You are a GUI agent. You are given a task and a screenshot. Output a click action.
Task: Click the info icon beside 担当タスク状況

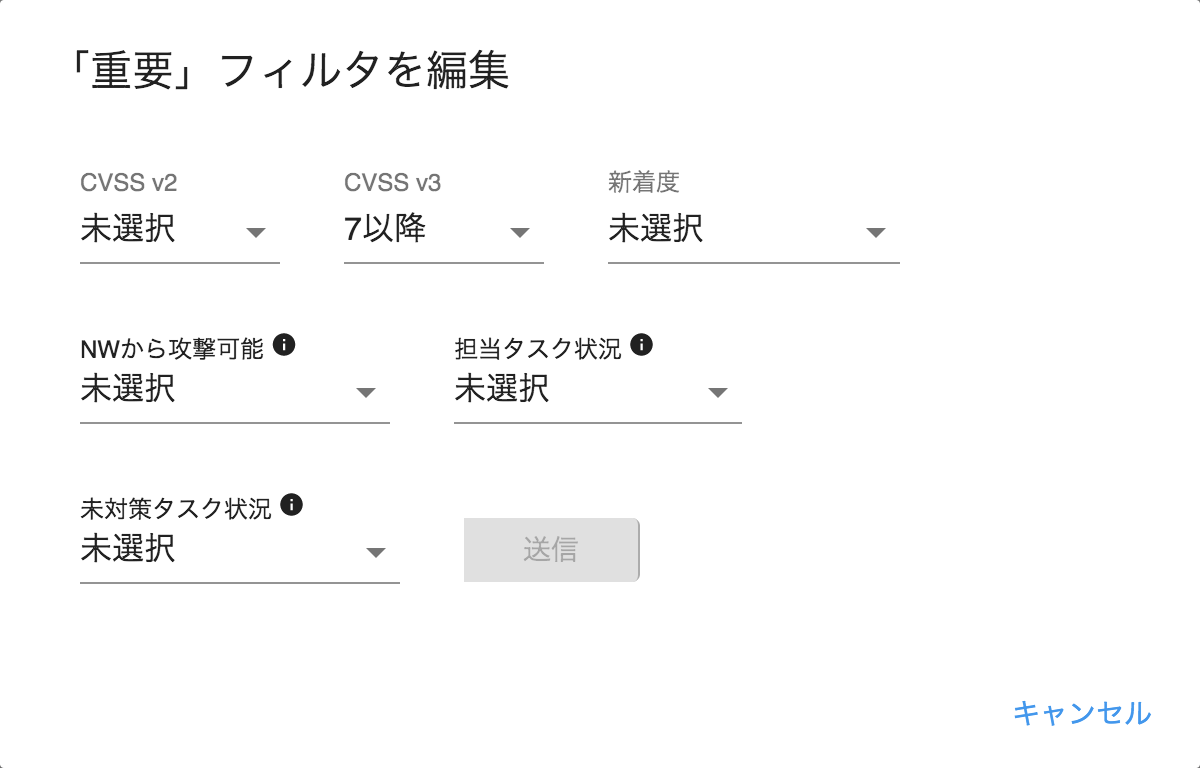pyautogui.click(x=643, y=344)
